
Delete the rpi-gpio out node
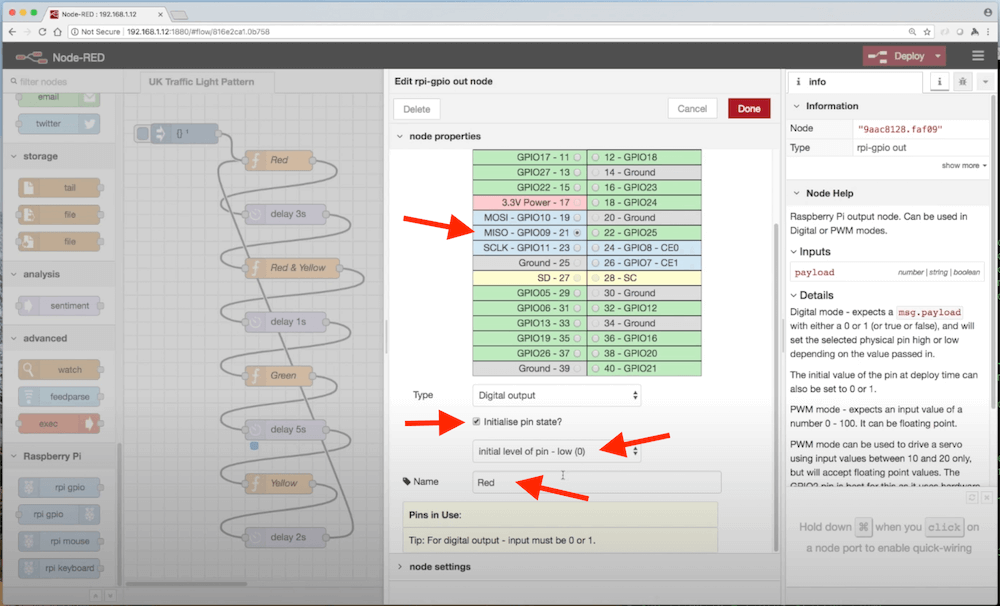click(x=416, y=109)
